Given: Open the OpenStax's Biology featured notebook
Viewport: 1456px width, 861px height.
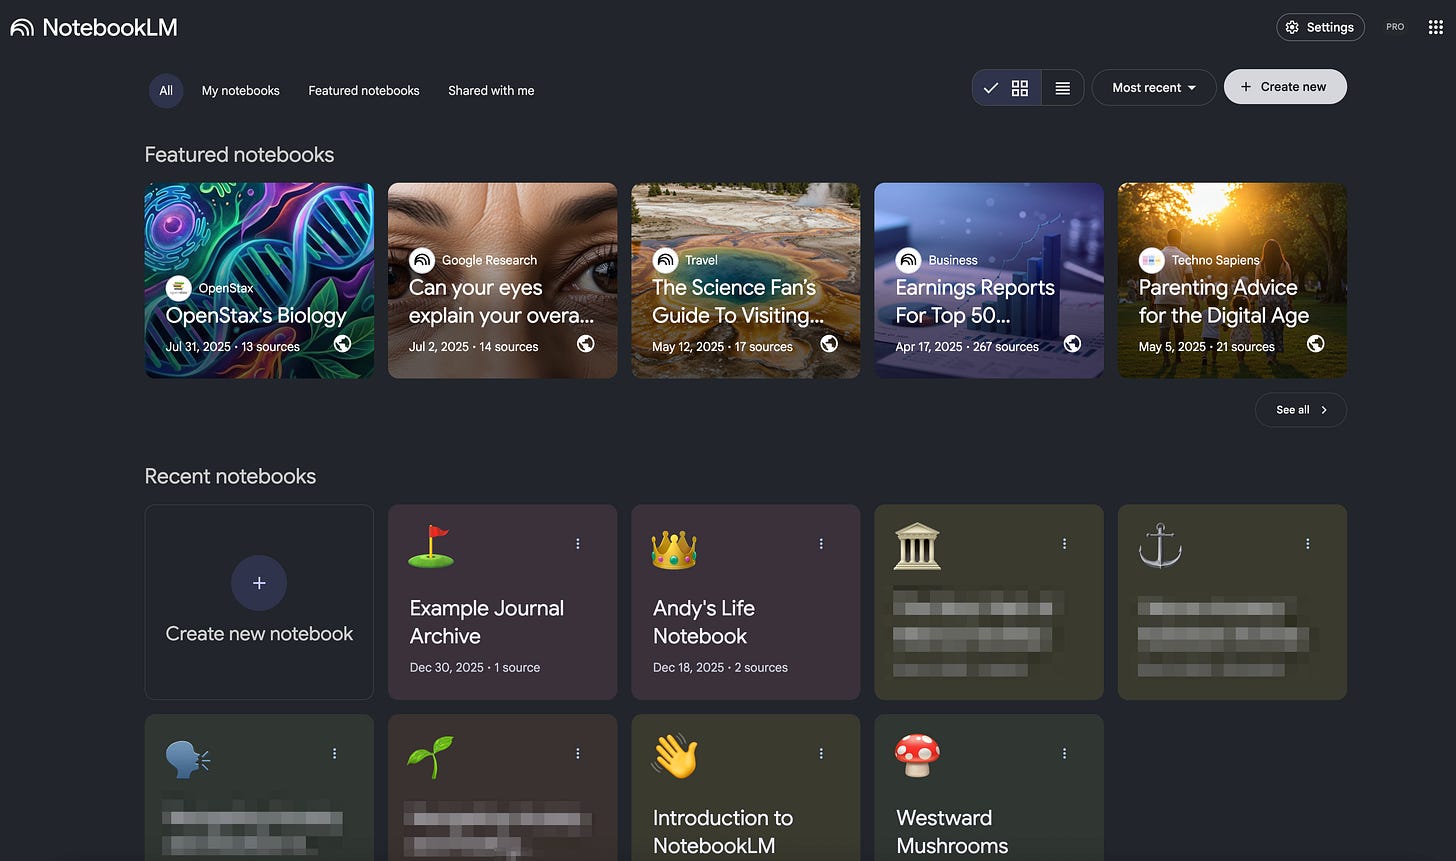Looking at the screenshot, I should (x=259, y=280).
